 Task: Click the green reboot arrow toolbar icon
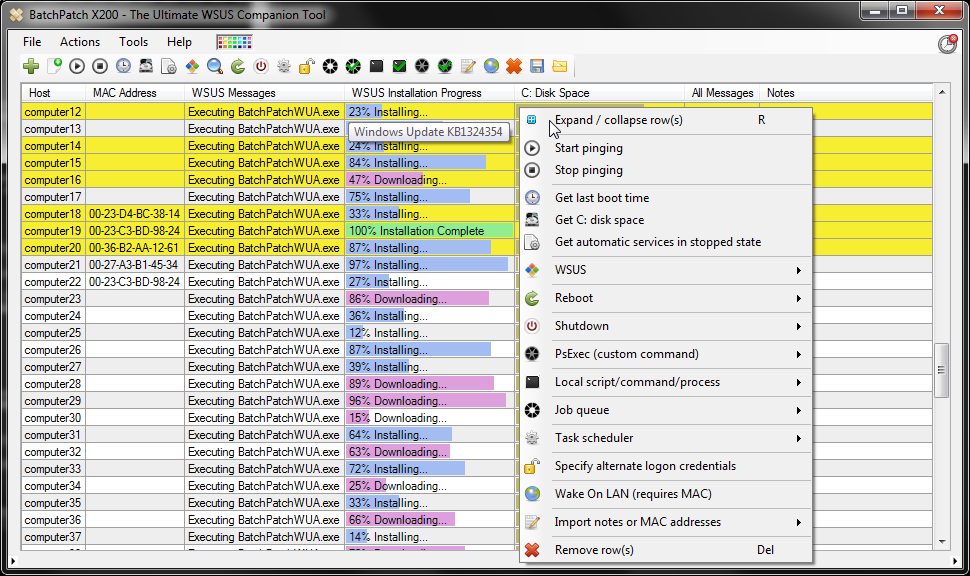pos(238,67)
